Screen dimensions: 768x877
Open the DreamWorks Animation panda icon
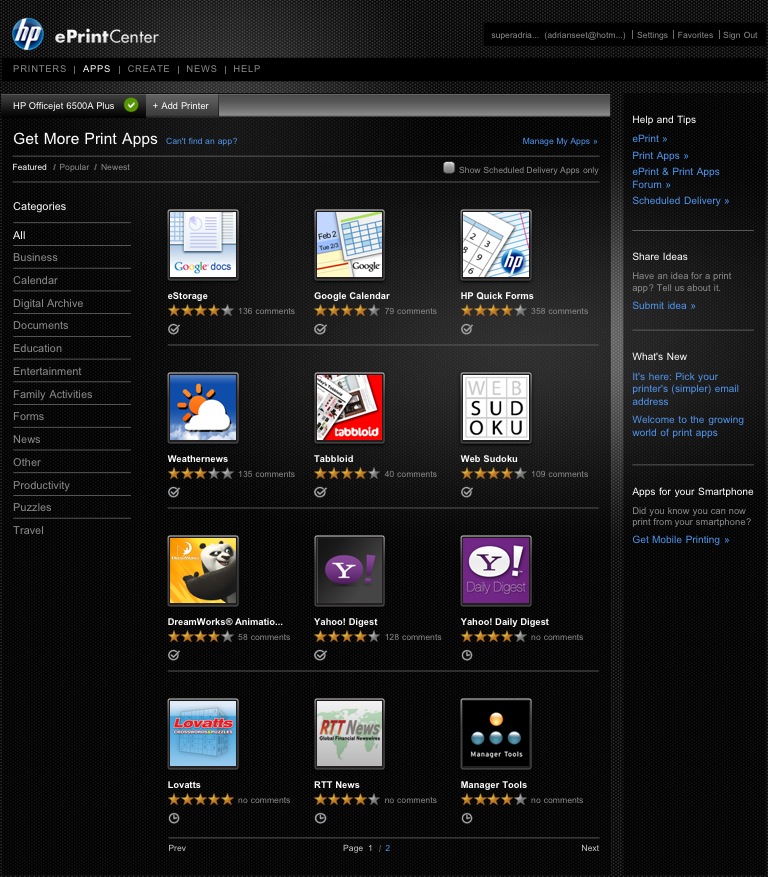[202, 570]
